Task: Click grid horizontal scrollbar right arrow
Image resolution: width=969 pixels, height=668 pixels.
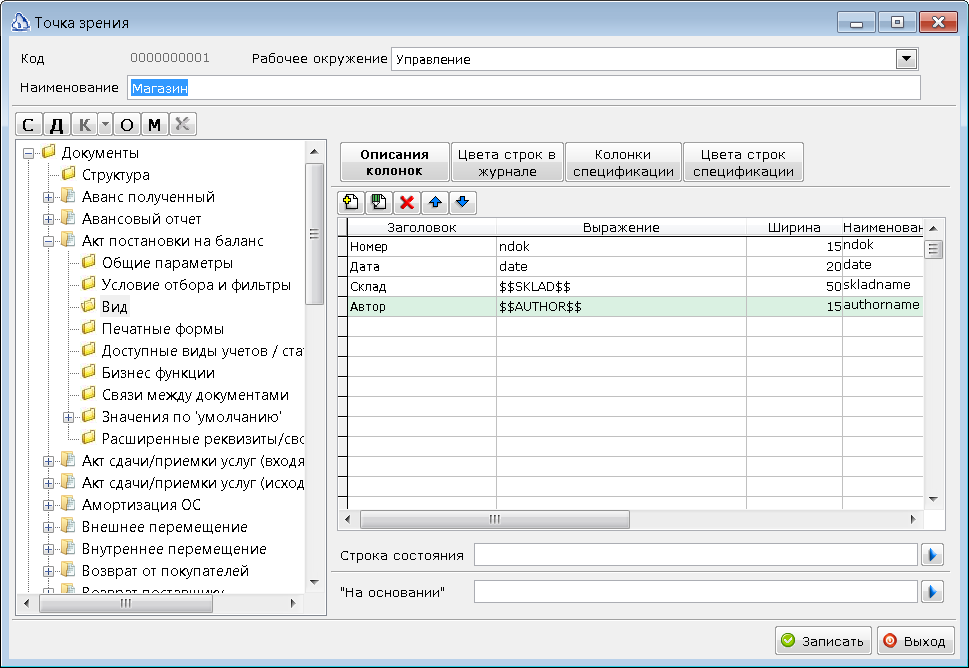Action: pos(913,519)
